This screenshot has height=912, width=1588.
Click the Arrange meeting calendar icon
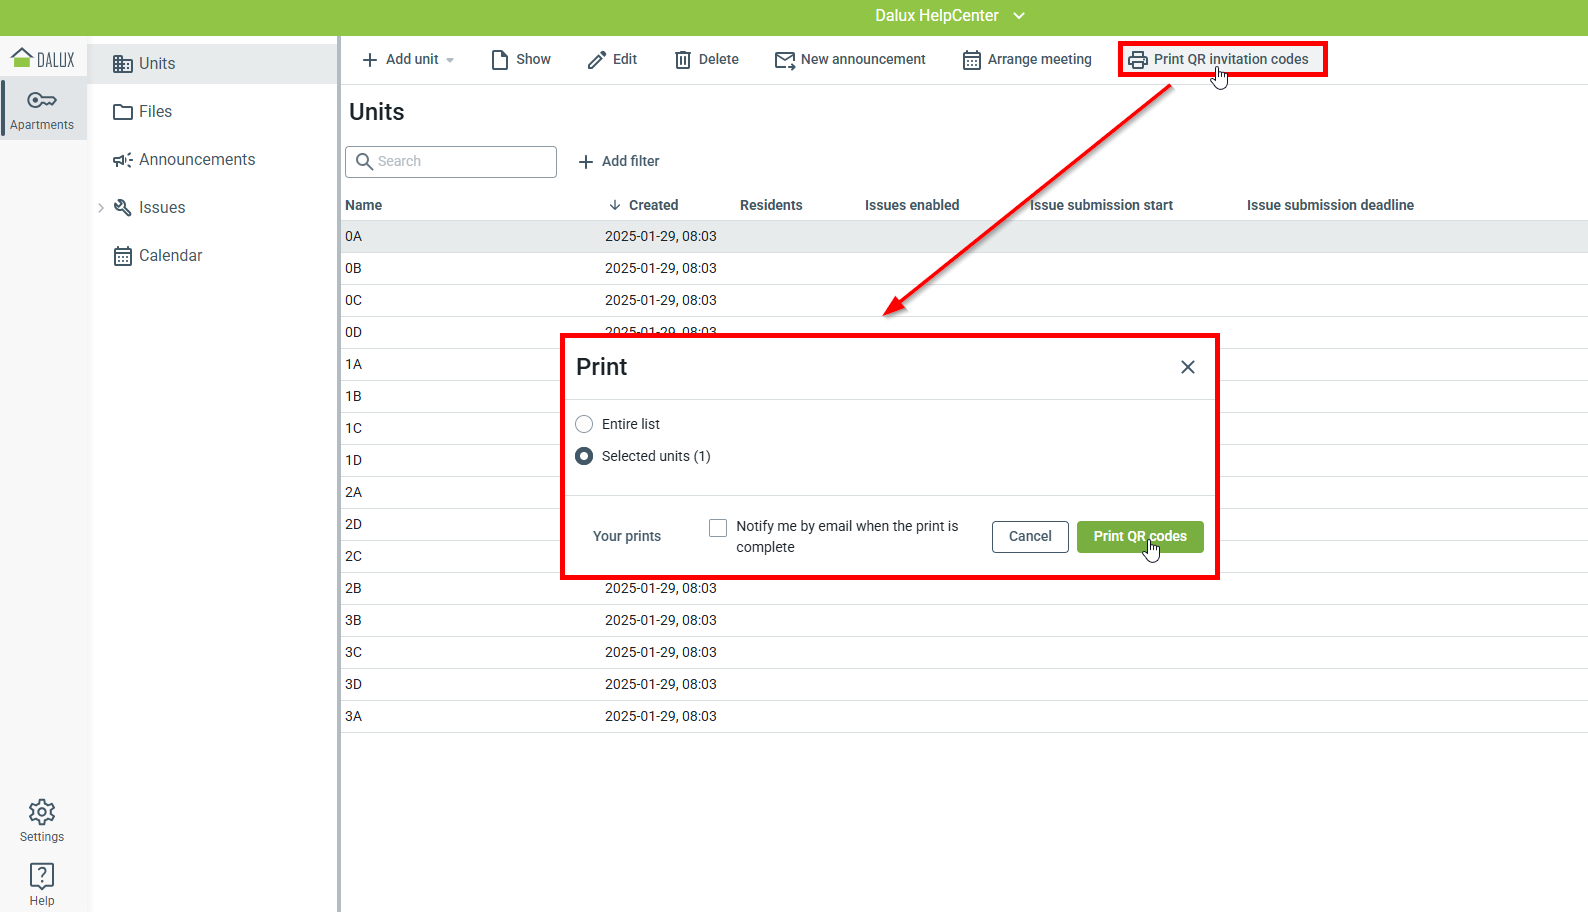point(971,60)
